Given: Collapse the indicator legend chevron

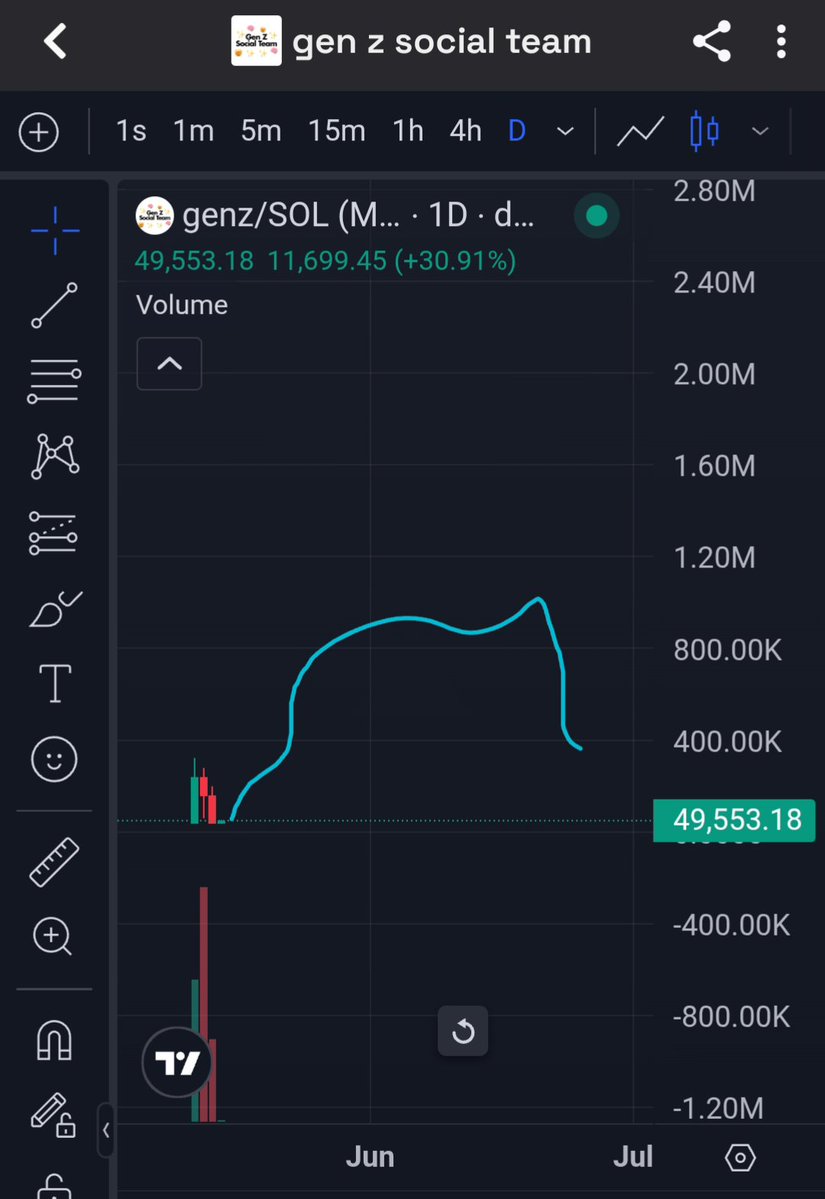Looking at the screenshot, I should pyautogui.click(x=169, y=363).
